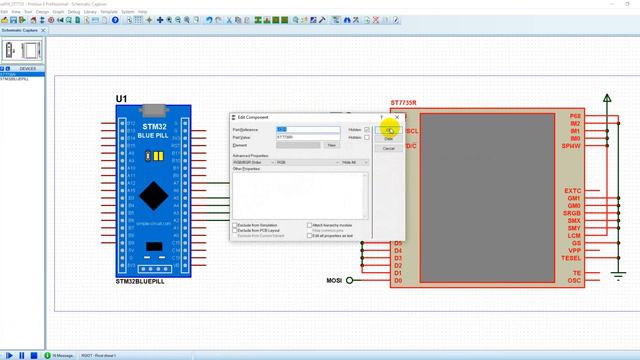640x360 pixels.
Task: Click the power terminal arrow symbol
Action: pos(607,98)
